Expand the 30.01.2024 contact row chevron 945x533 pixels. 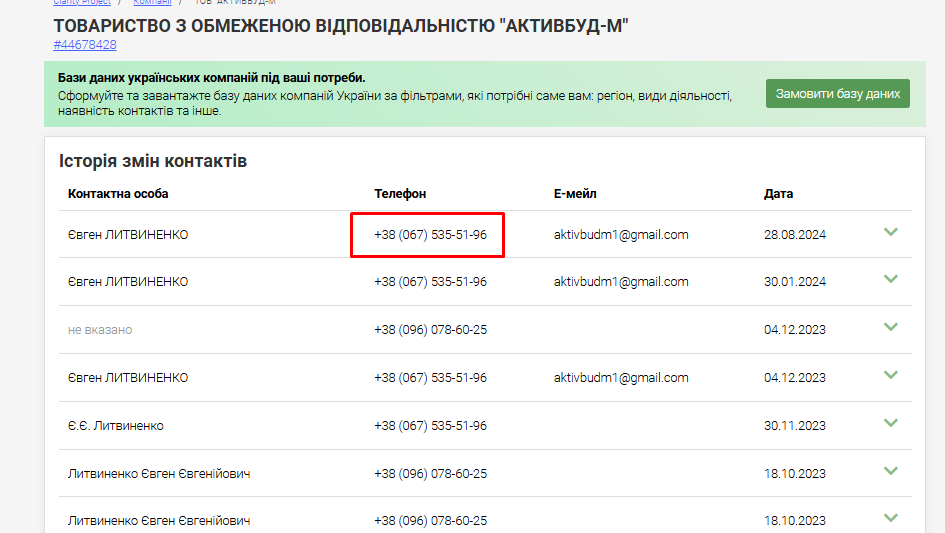click(x=891, y=280)
